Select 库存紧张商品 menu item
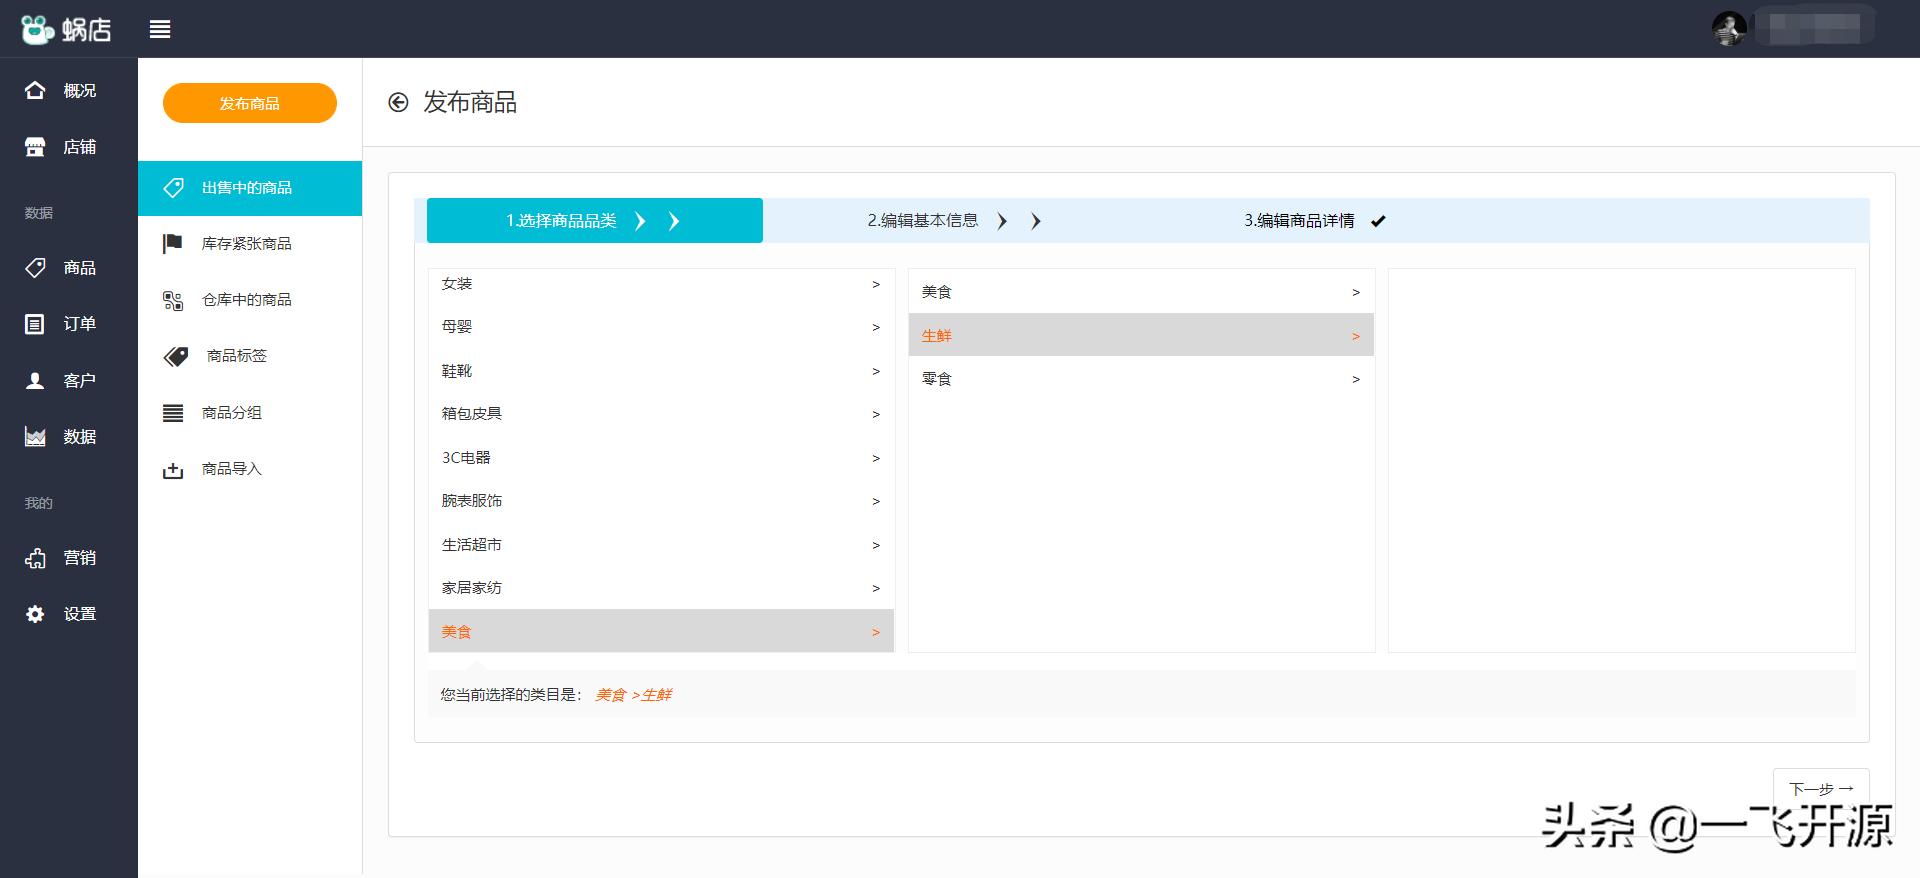This screenshot has height=878, width=1920. [246, 244]
